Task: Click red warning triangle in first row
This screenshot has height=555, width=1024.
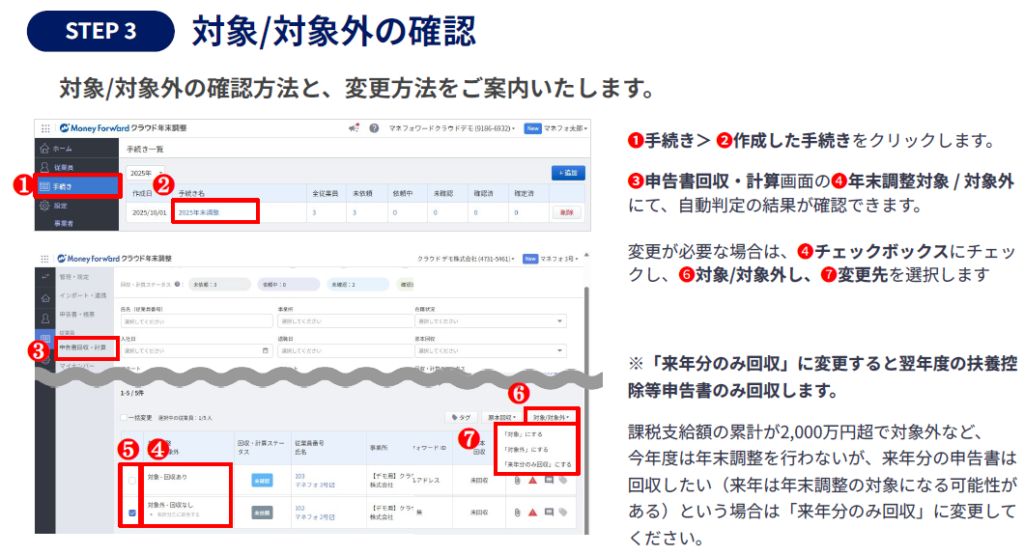Action: pos(533,482)
